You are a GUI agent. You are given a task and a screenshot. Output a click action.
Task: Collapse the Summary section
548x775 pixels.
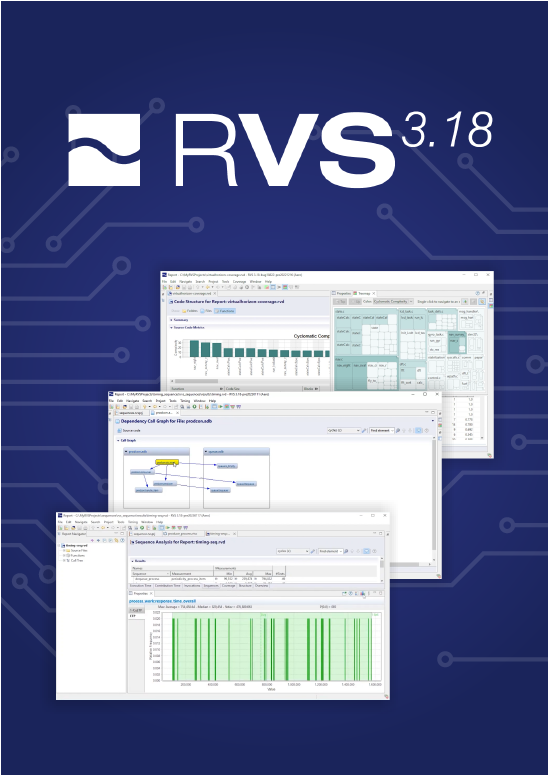(x=171, y=320)
